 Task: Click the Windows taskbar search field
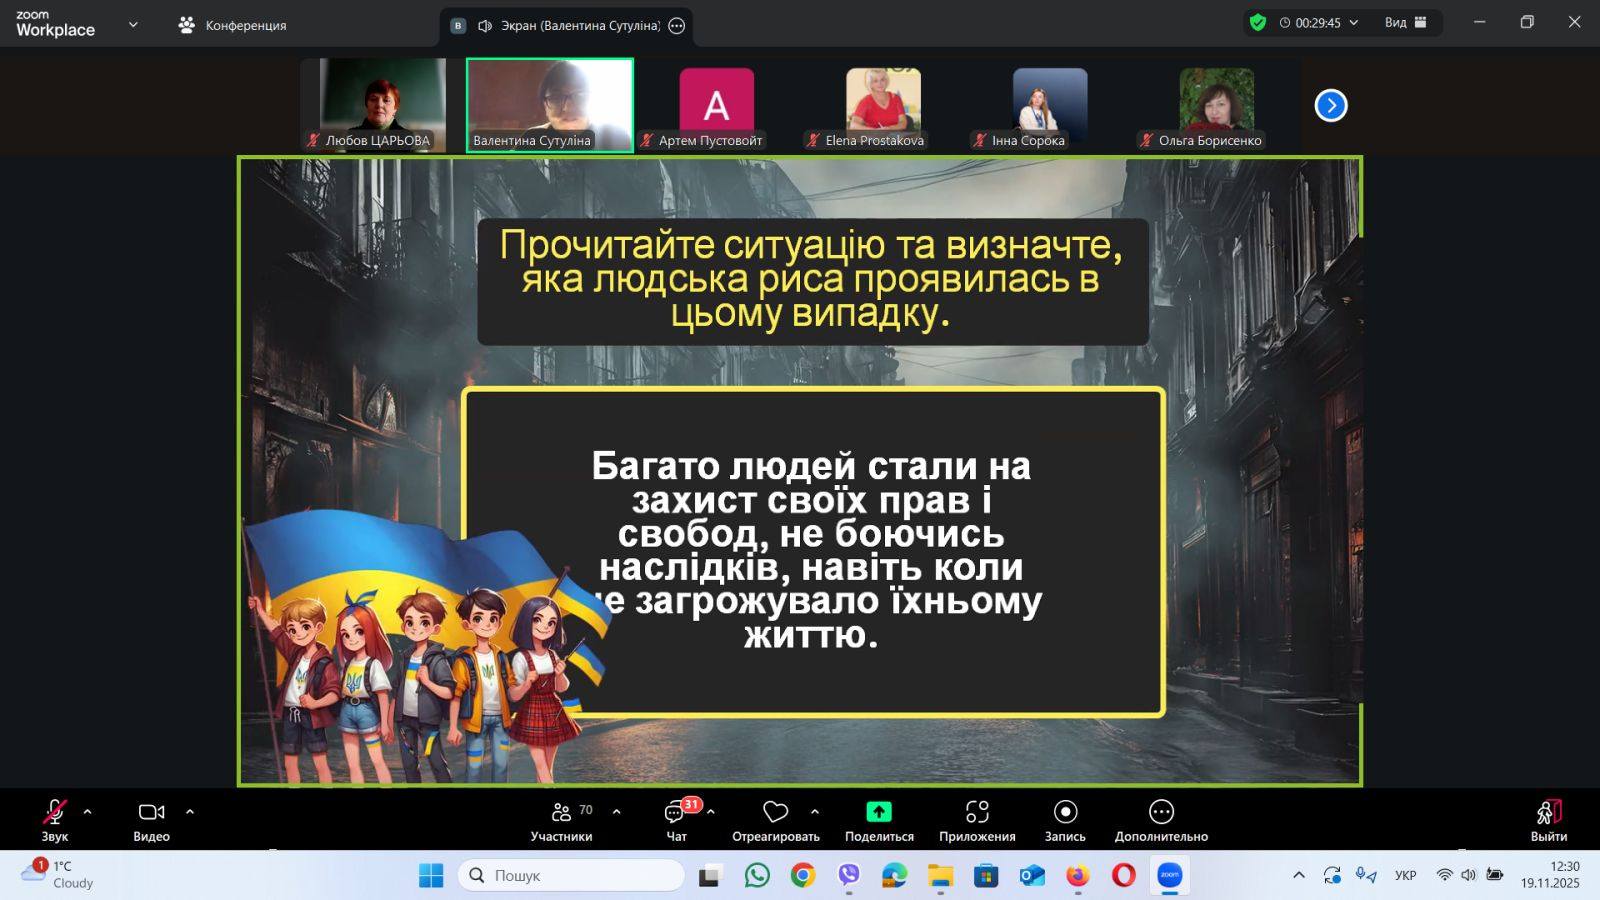[572, 875]
